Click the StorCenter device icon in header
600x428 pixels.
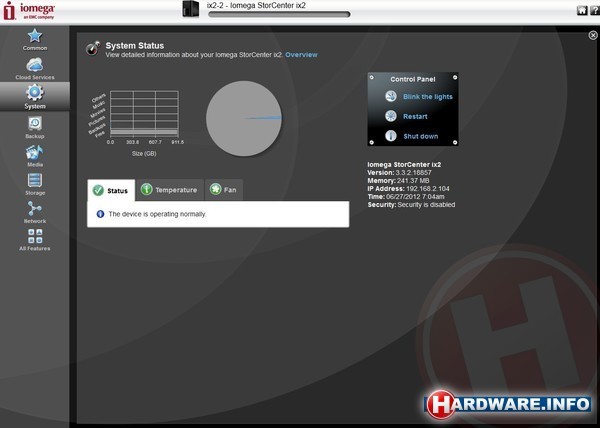point(191,9)
